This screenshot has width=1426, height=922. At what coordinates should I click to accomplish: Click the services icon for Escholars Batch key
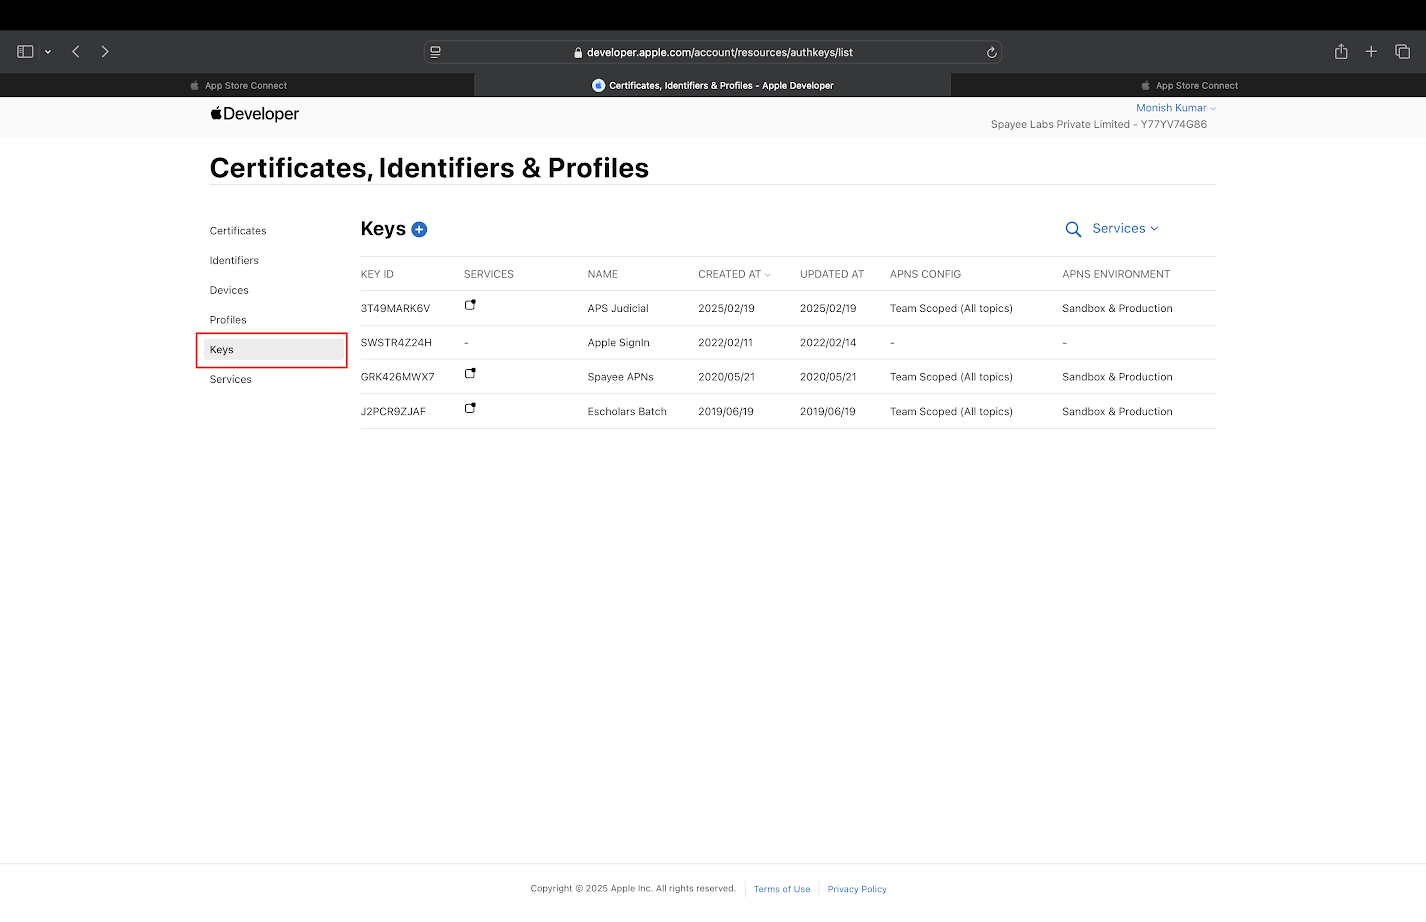click(470, 408)
